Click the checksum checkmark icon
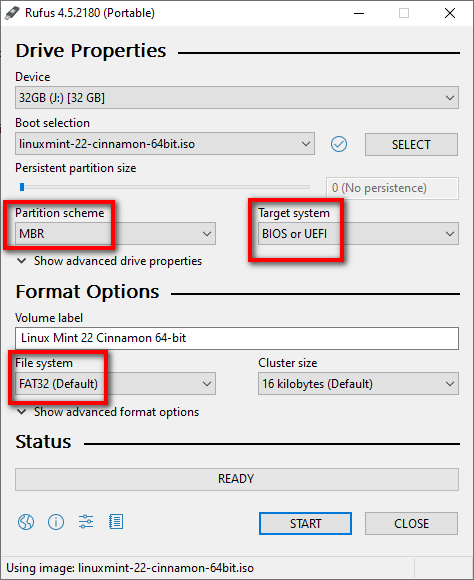This screenshot has width=474, height=580. [x=339, y=144]
